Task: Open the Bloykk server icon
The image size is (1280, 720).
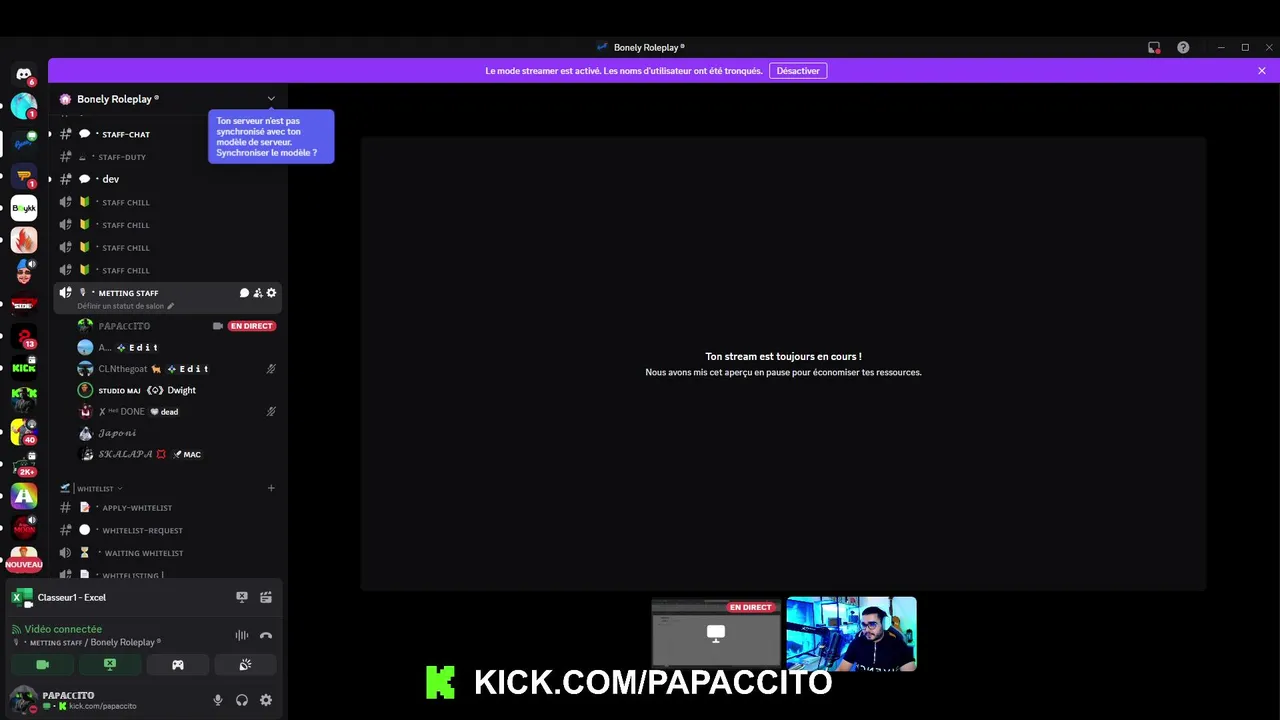Action: coord(24,208)
